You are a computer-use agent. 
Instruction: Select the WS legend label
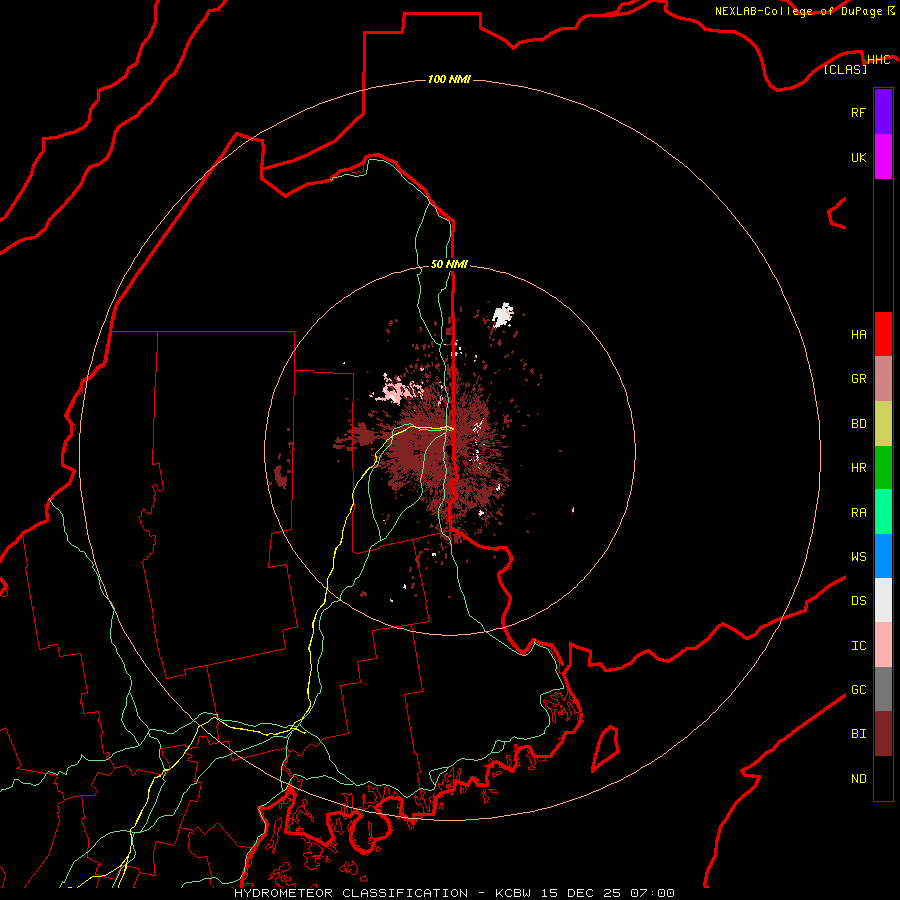click(x=858, y=556)
